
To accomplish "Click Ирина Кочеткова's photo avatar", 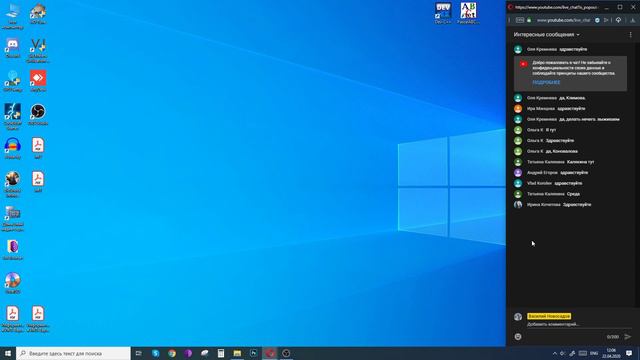I will [518, 204].
